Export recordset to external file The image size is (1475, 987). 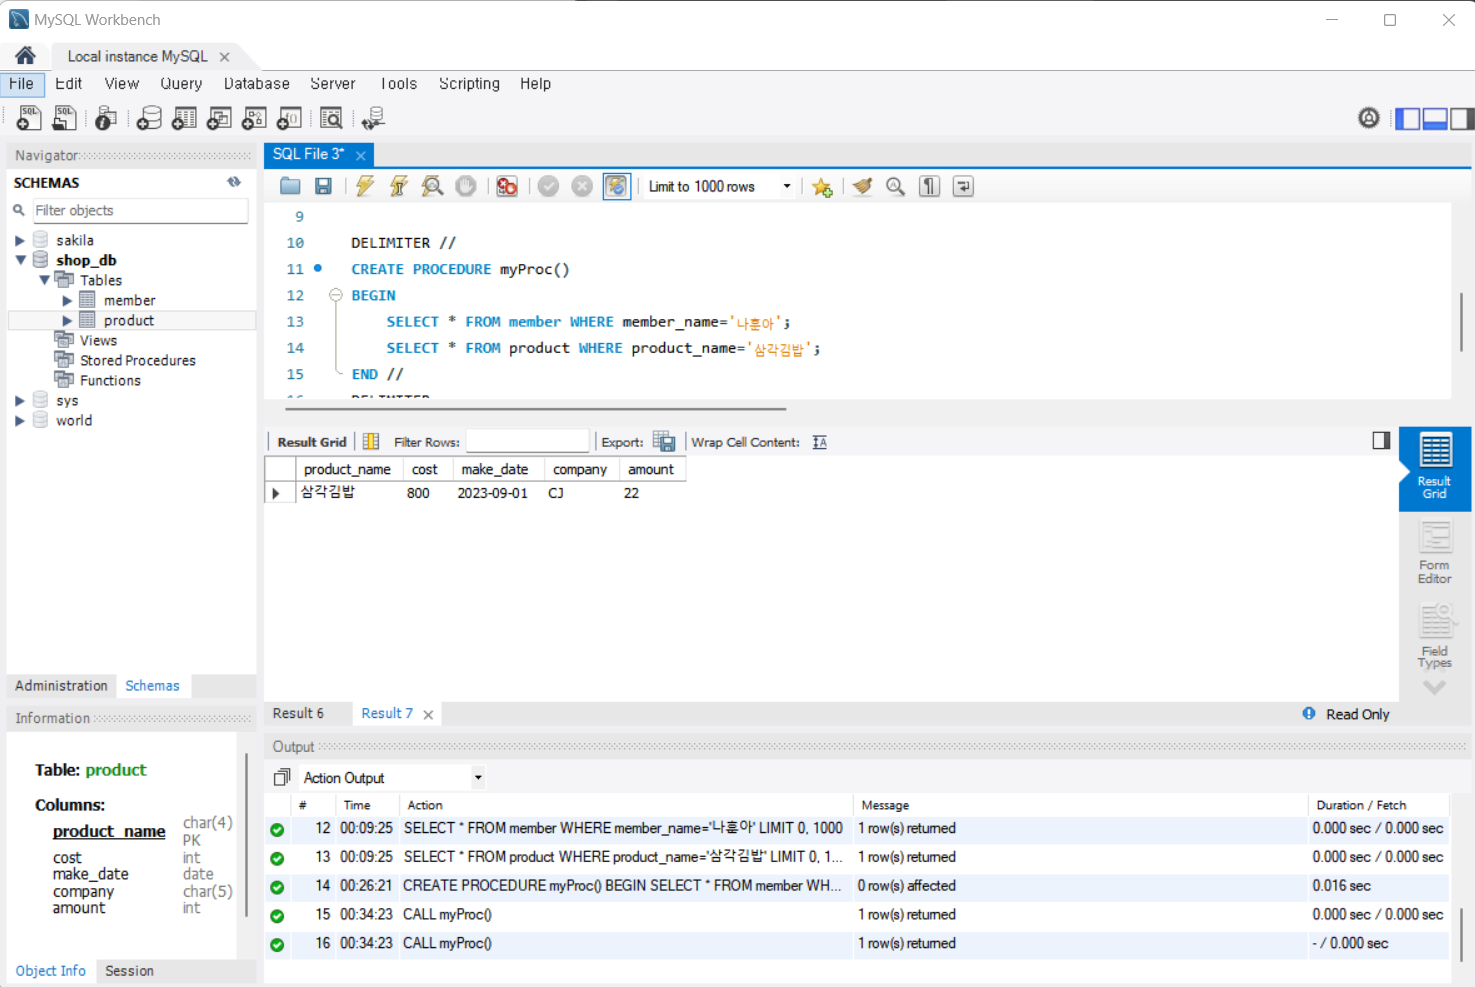(664, 441)
